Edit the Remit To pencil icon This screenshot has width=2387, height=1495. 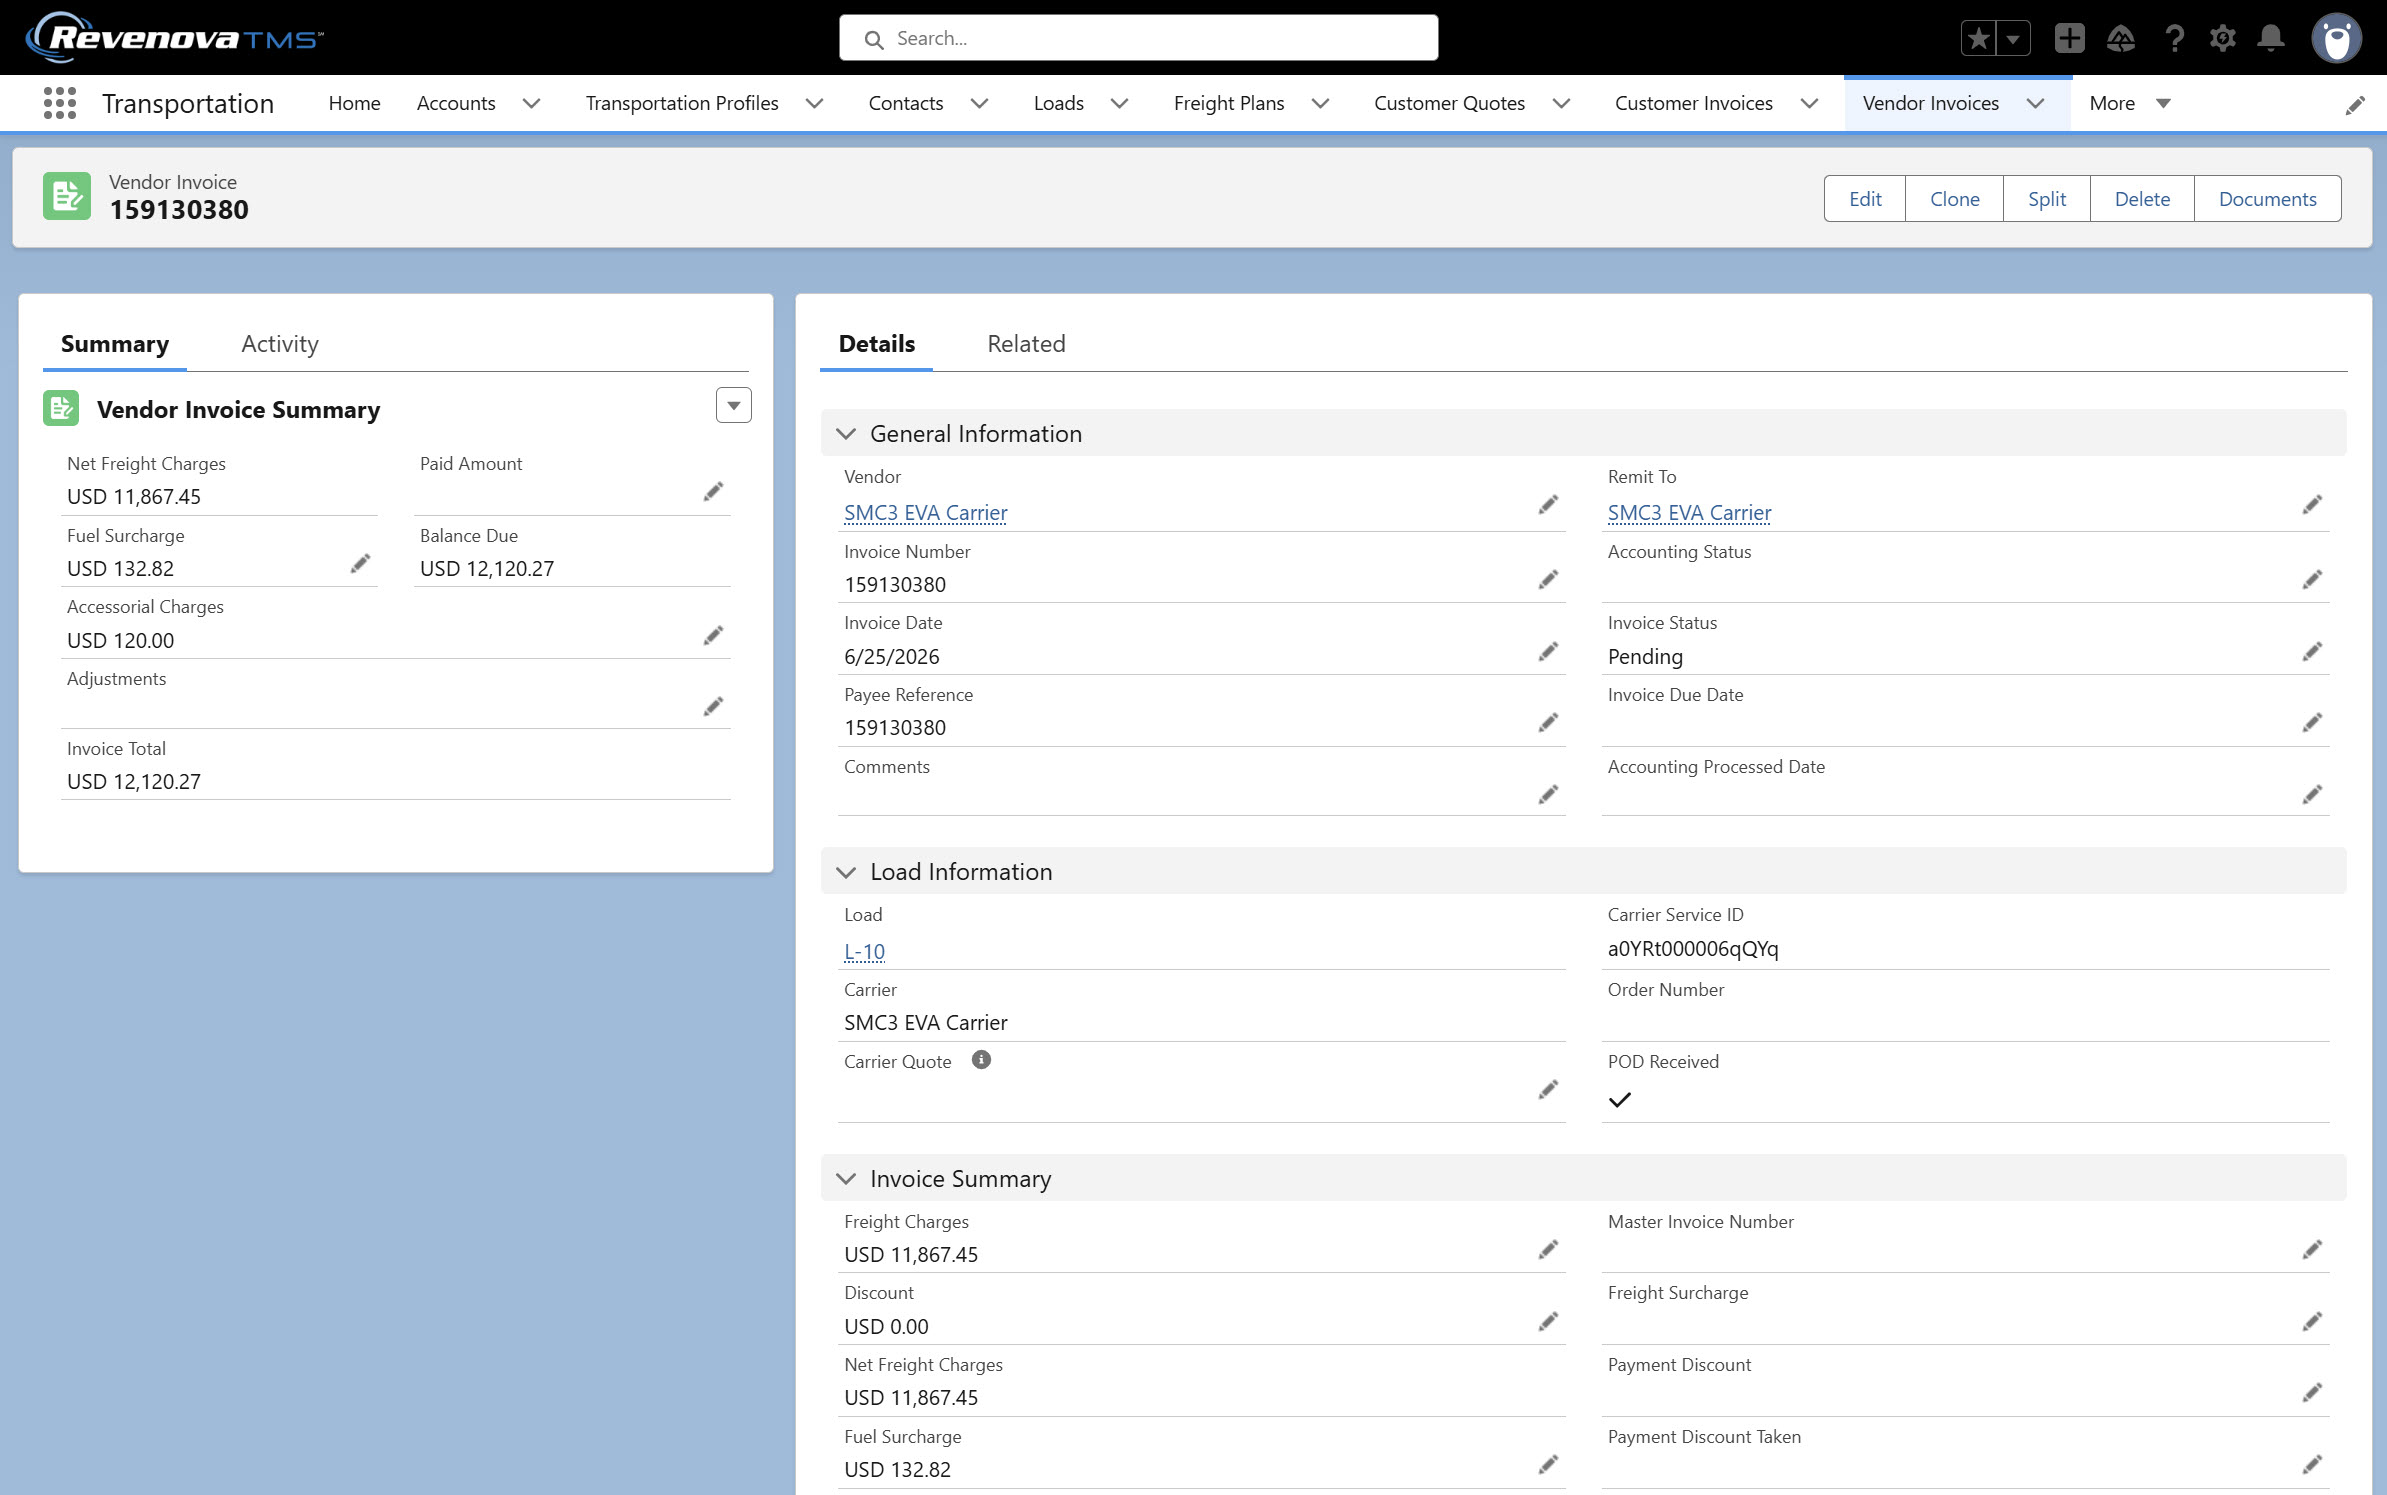[x=2312, y=505]
